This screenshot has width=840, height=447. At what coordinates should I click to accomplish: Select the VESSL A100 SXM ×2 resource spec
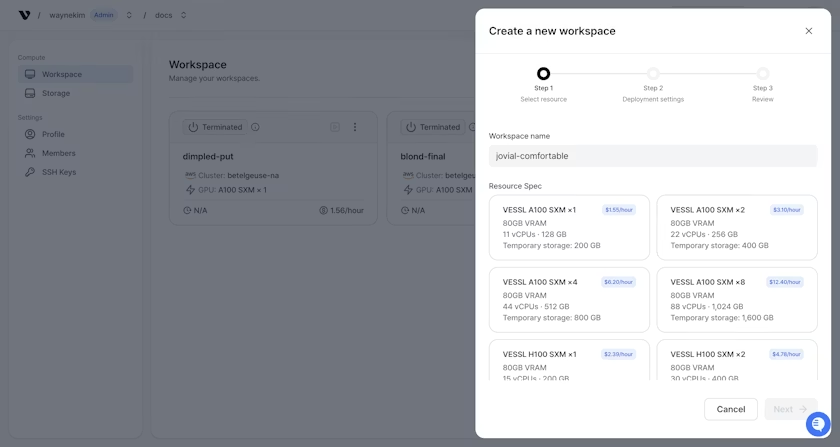tap(737, 227)
